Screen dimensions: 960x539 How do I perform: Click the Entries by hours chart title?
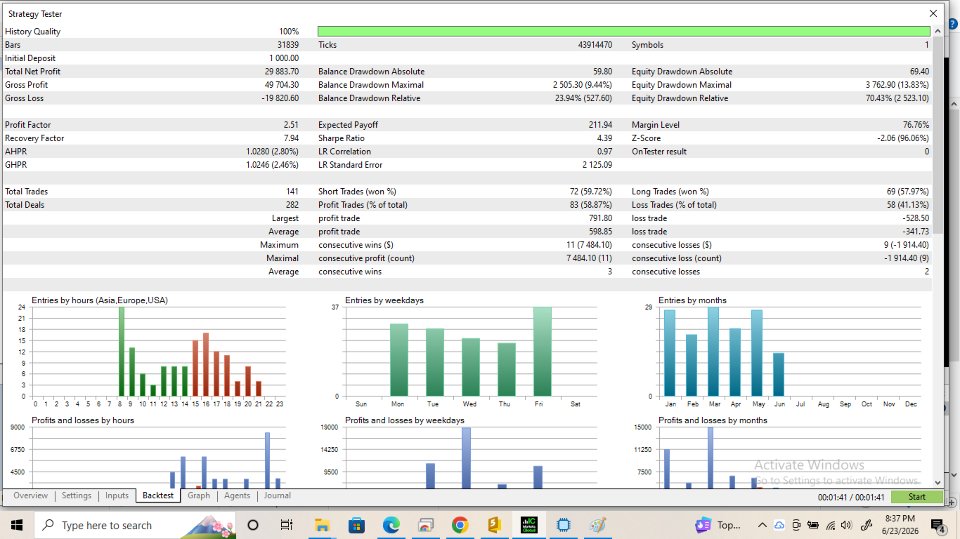tap(99, 300)
